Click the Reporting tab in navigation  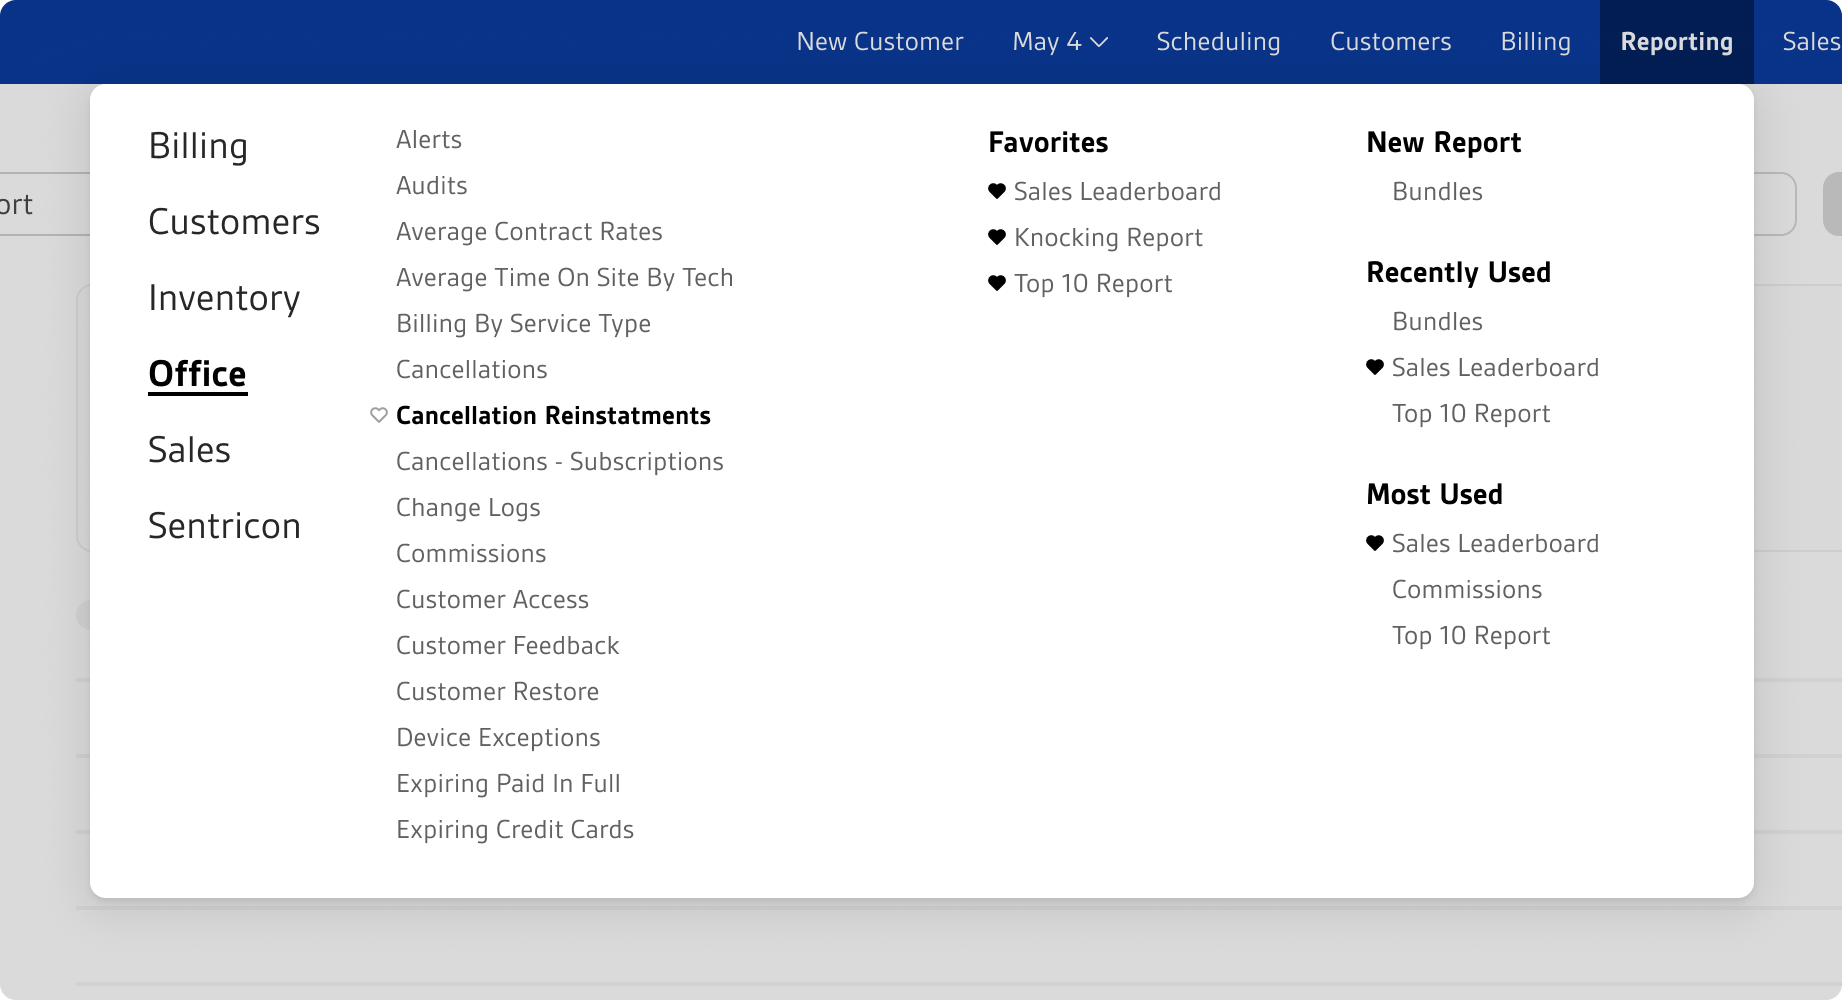pyautogui.click(x=1677, y=42)
